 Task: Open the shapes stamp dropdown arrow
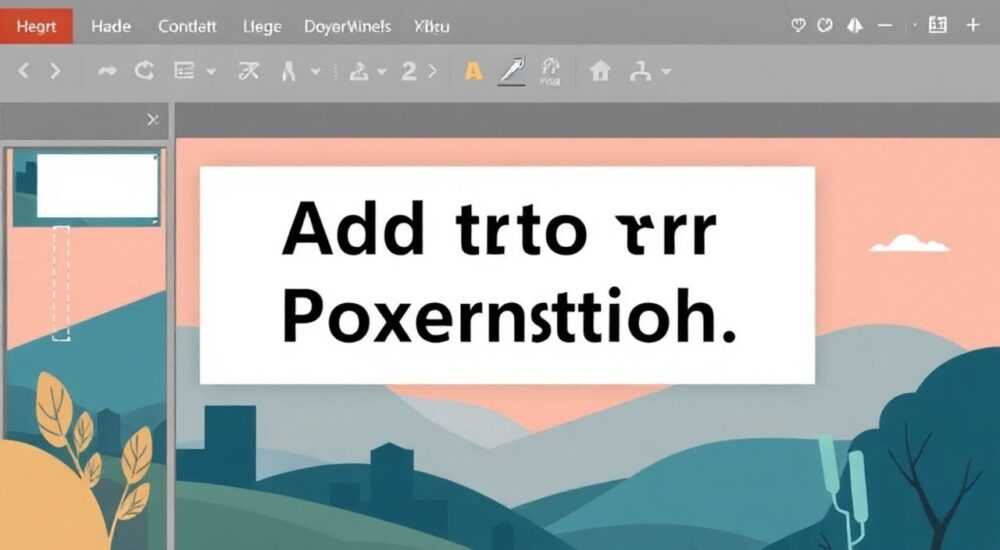[x=382, y=71]
